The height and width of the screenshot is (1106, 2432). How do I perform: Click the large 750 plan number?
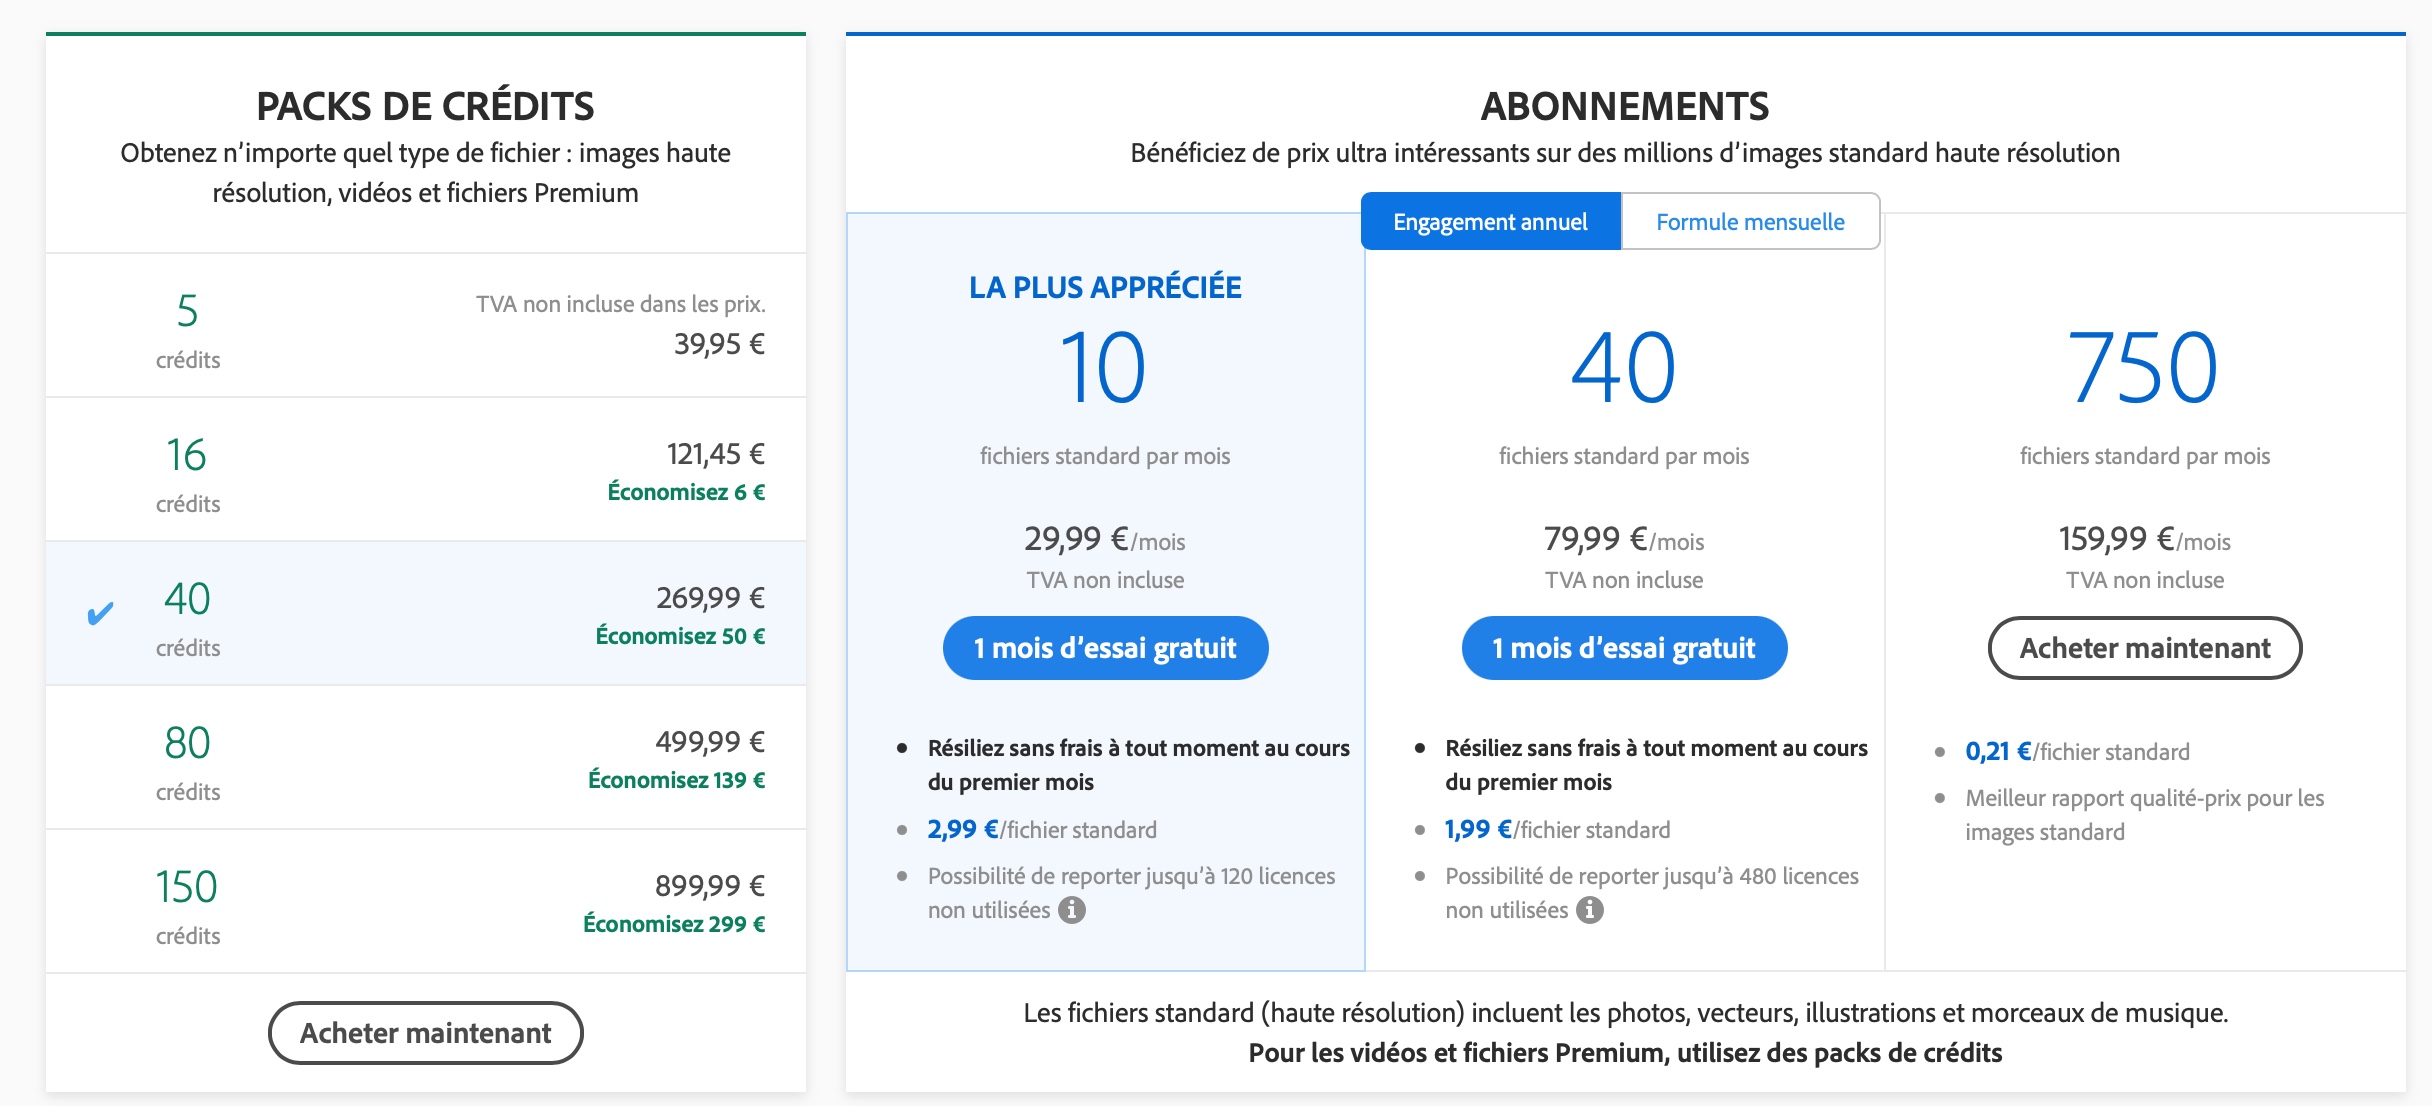[2142, 368]
